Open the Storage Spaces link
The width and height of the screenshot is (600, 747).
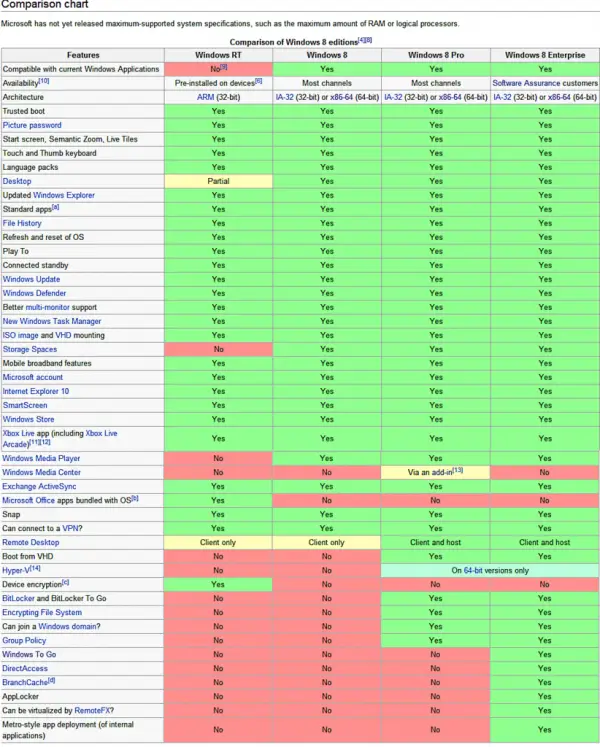click(x=30, y=349)
